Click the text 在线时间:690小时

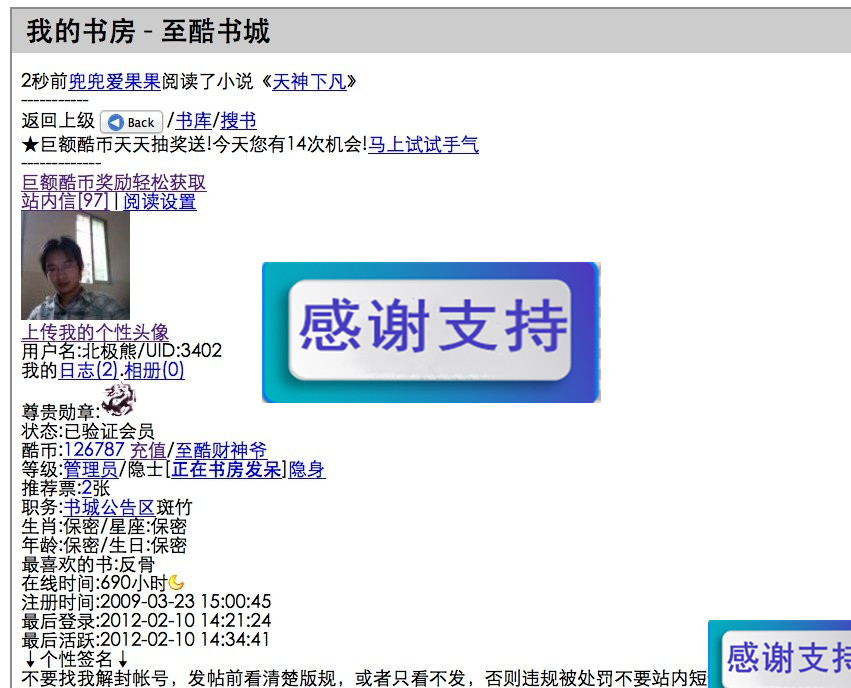click(x=94, y=583)
